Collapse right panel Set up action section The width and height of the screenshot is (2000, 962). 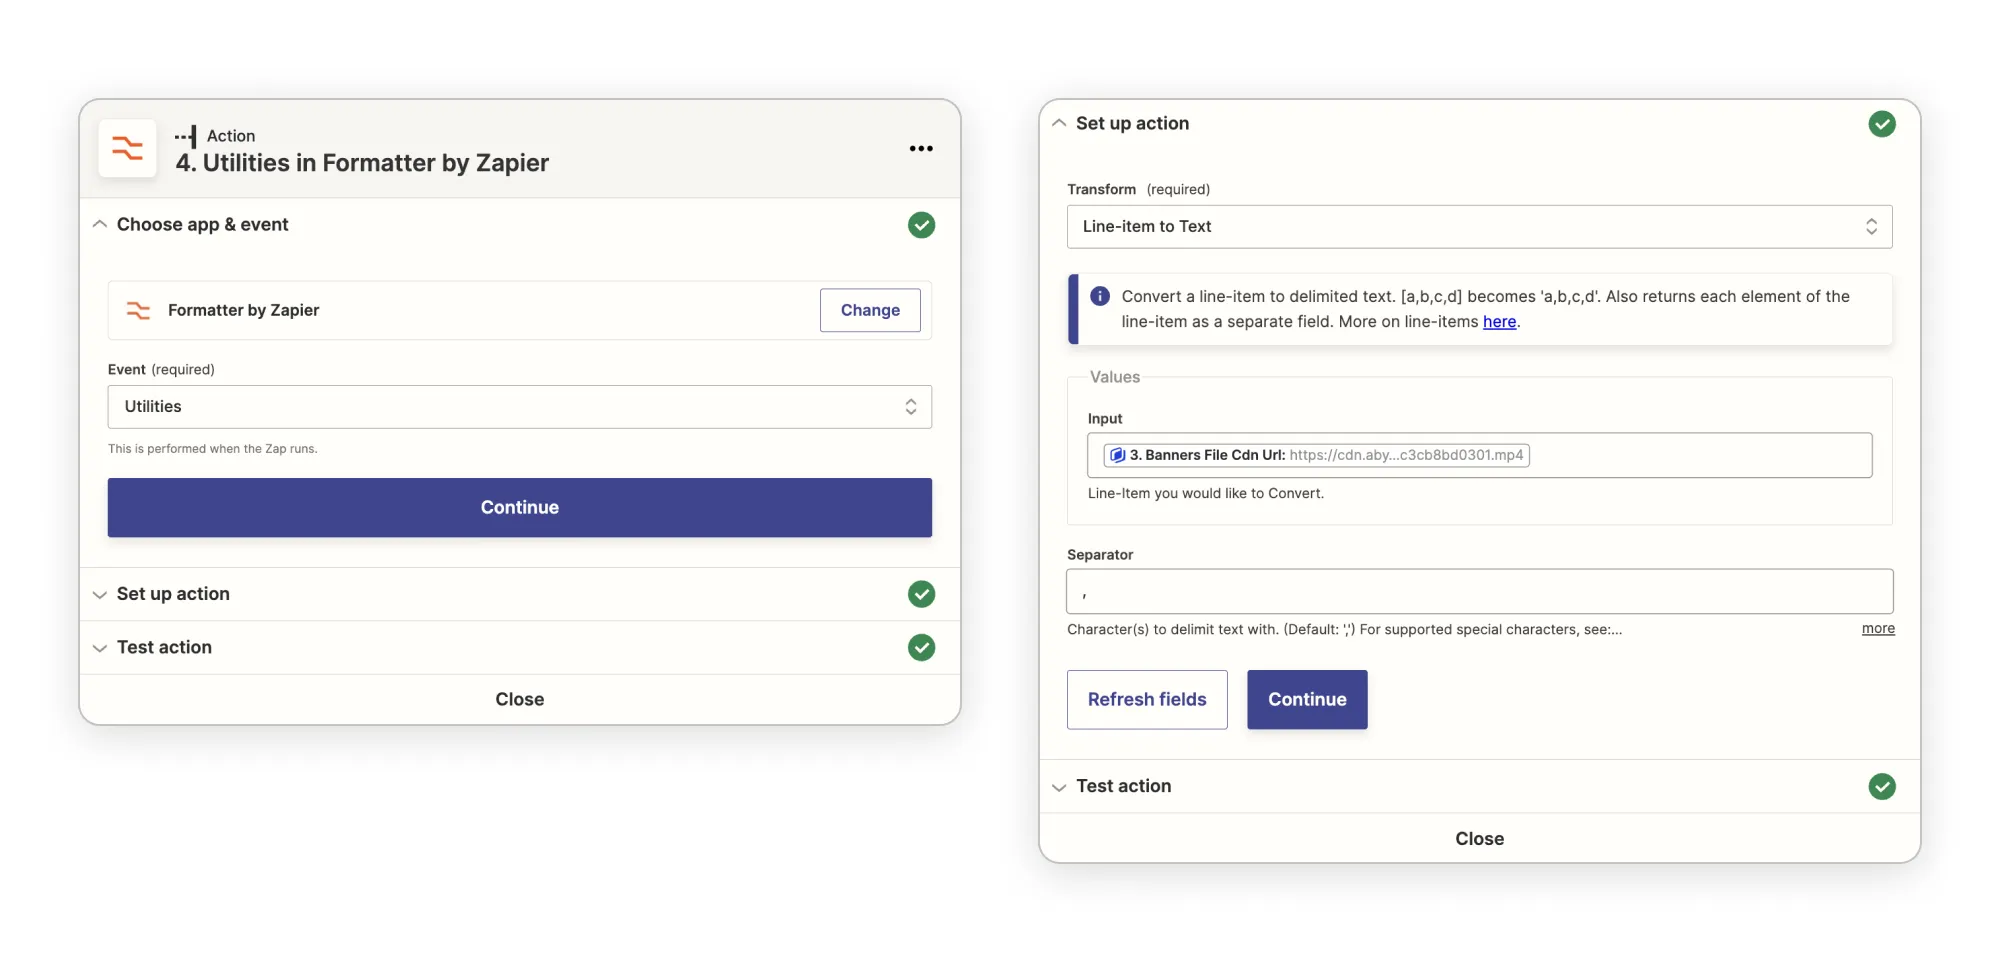(1059, 123)
